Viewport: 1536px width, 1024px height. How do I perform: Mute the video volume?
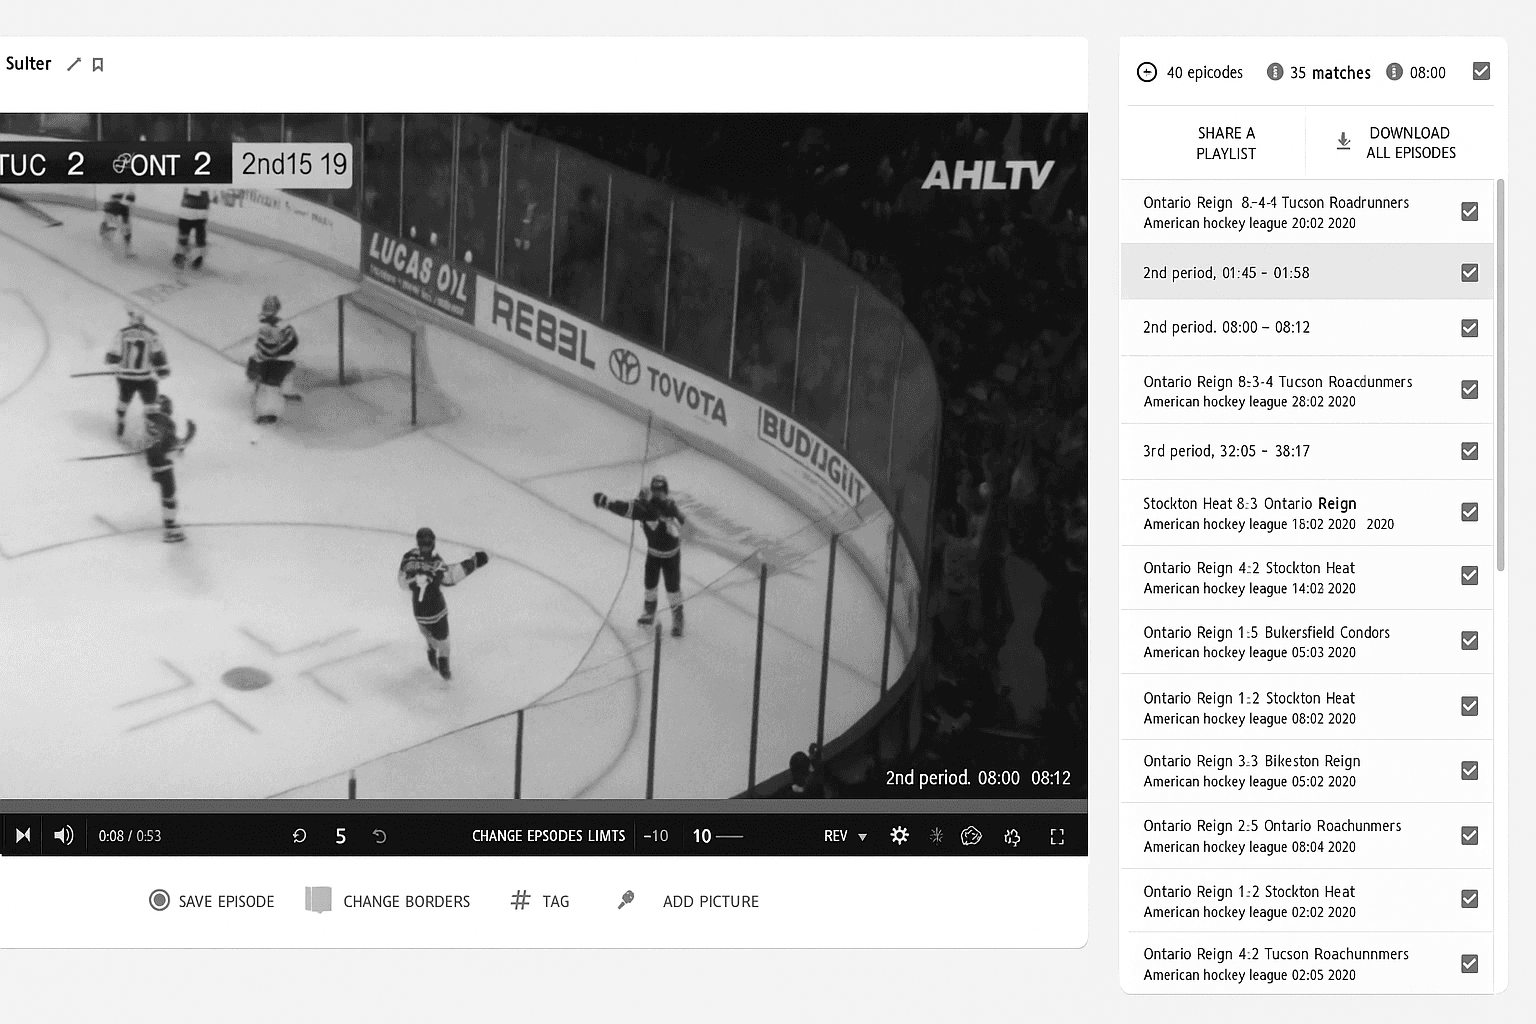pyautogui.click(x=63, y=835)
